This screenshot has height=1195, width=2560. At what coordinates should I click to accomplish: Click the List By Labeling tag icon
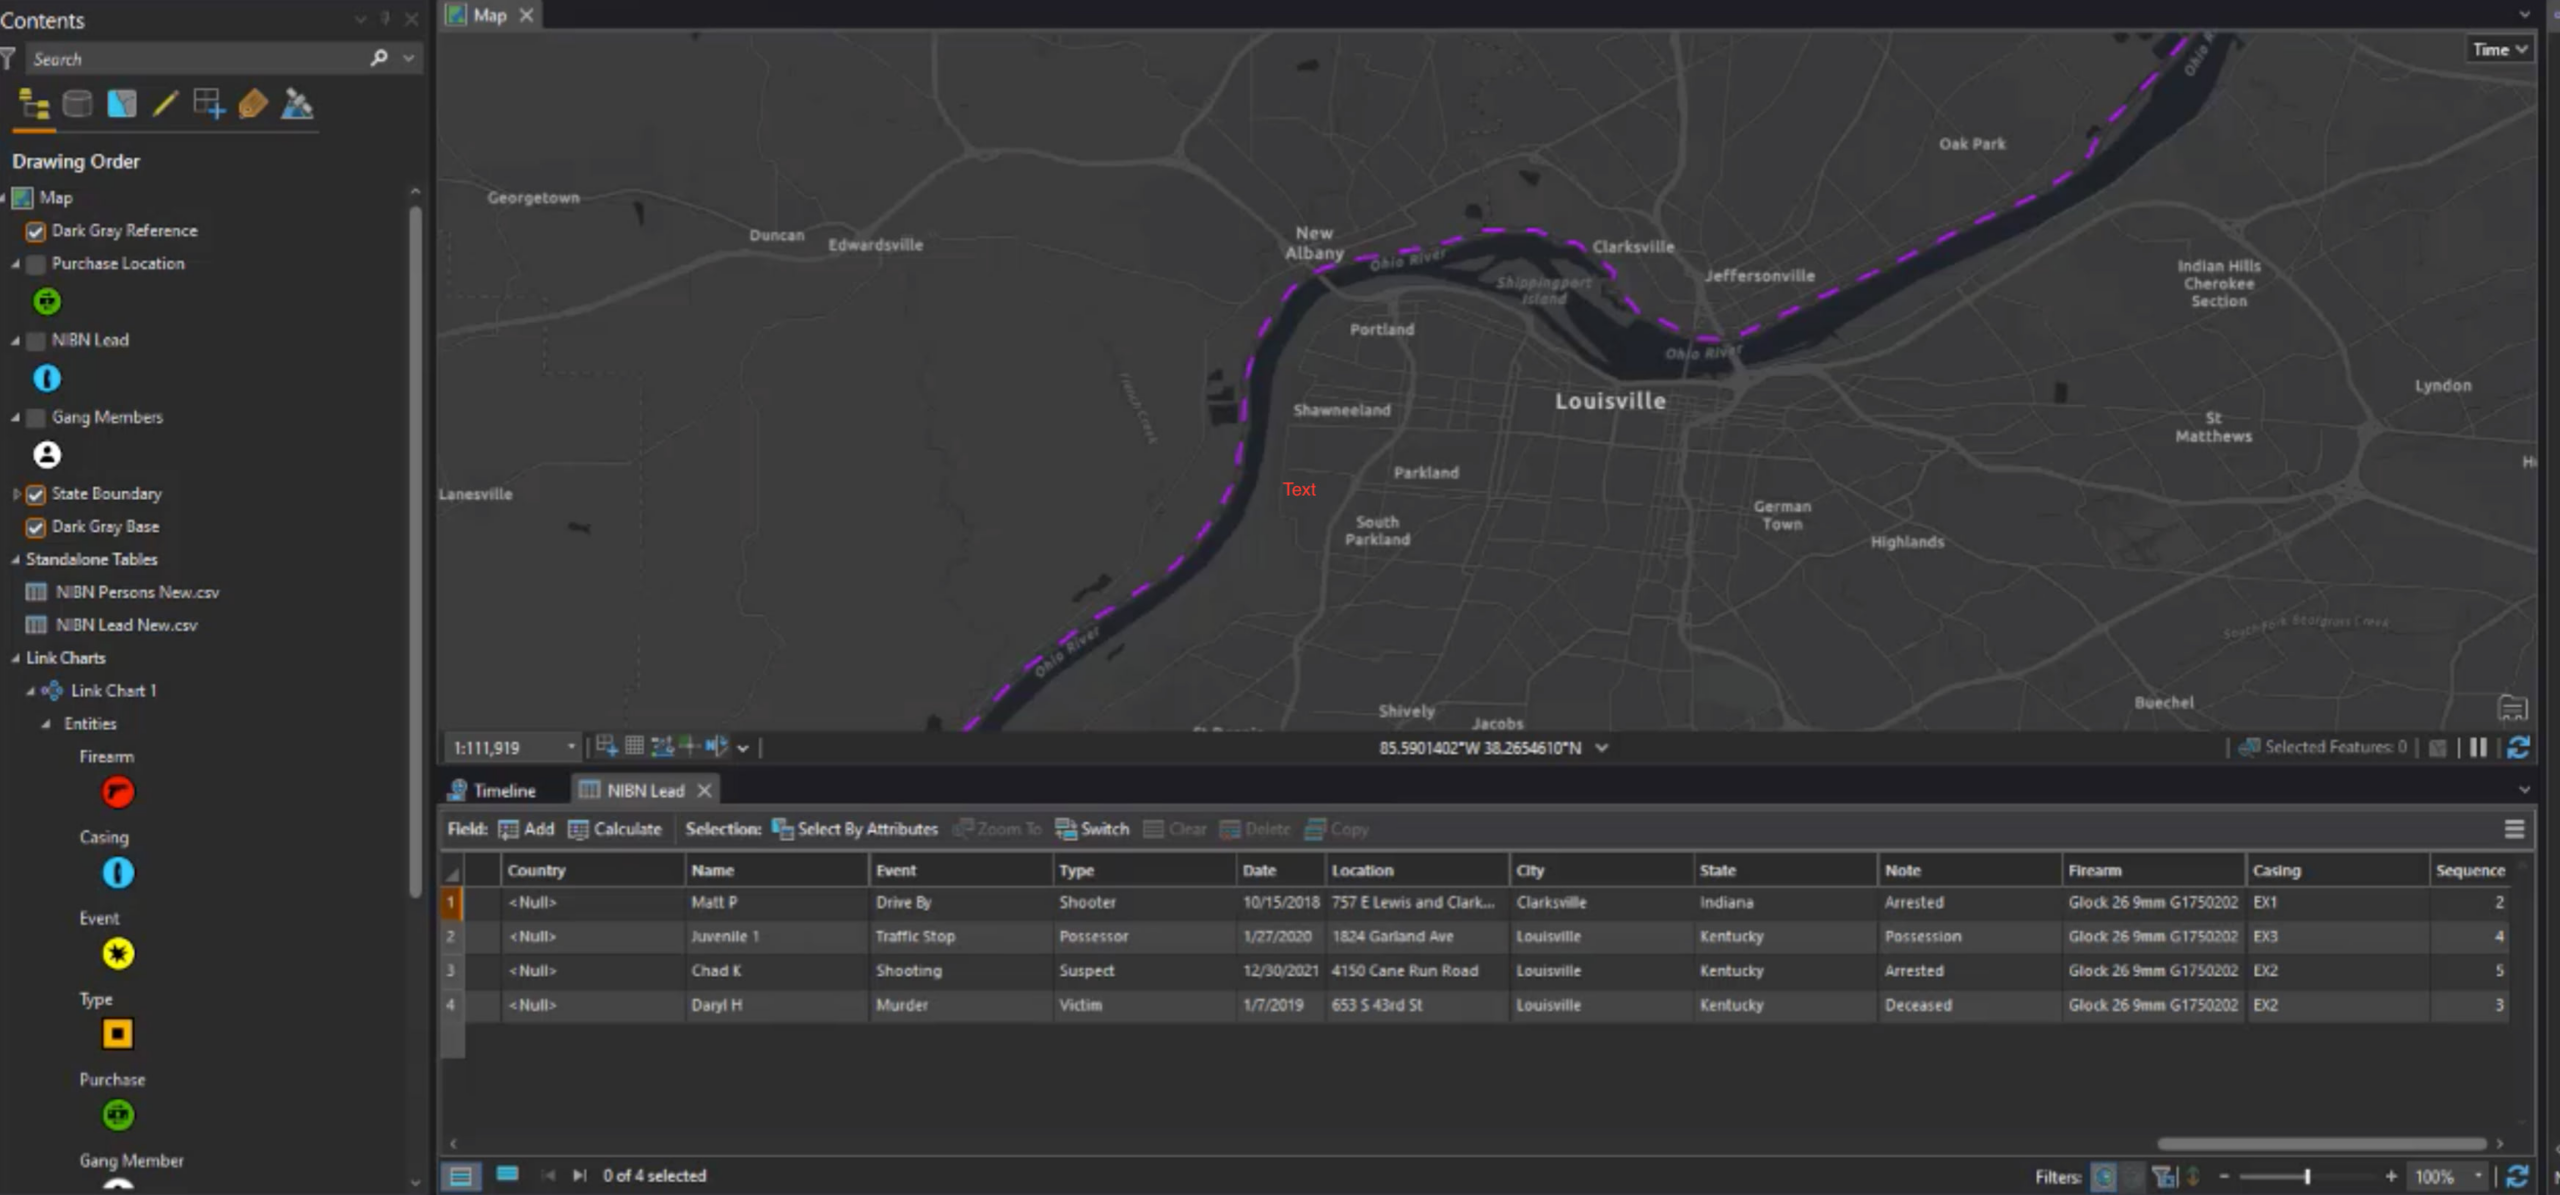coord(253,103)
